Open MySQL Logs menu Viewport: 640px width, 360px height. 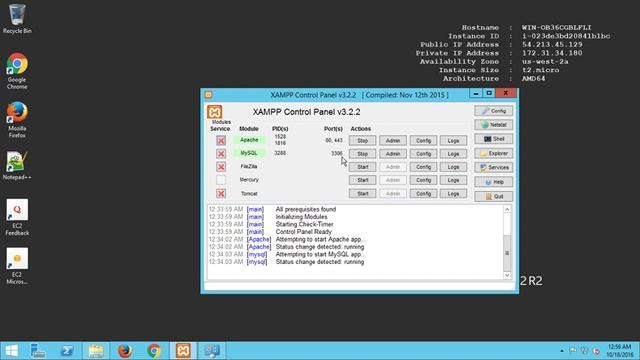click(453, 154)
